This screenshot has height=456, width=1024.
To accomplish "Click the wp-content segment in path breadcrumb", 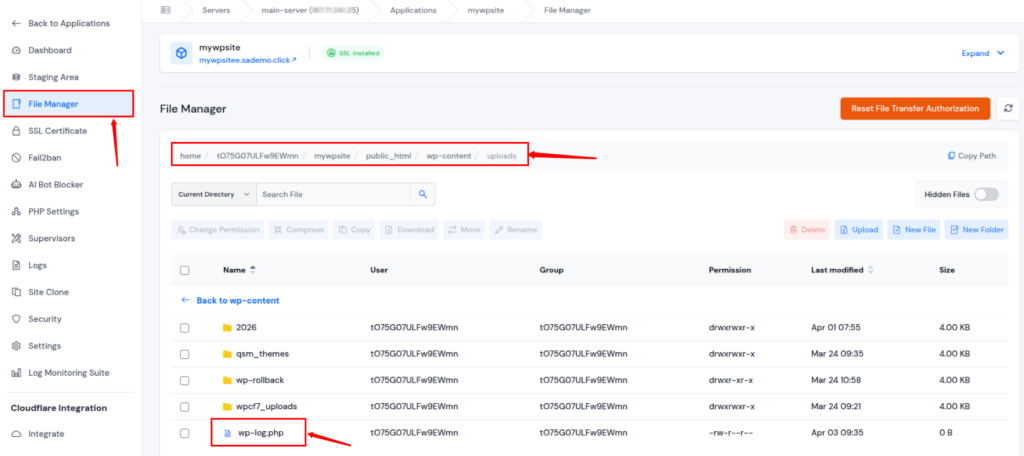I will [449, 156].
